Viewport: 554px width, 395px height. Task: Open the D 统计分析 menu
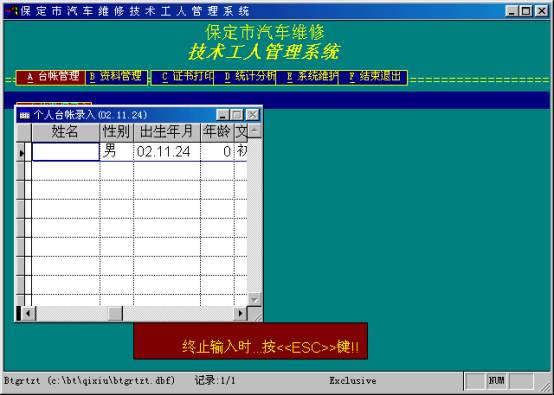pyautogui.click(x=245, y=77)
